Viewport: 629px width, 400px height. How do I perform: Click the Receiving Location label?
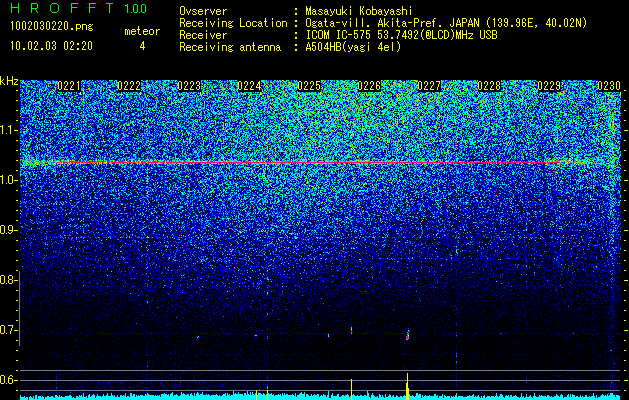tap(233, 23)
